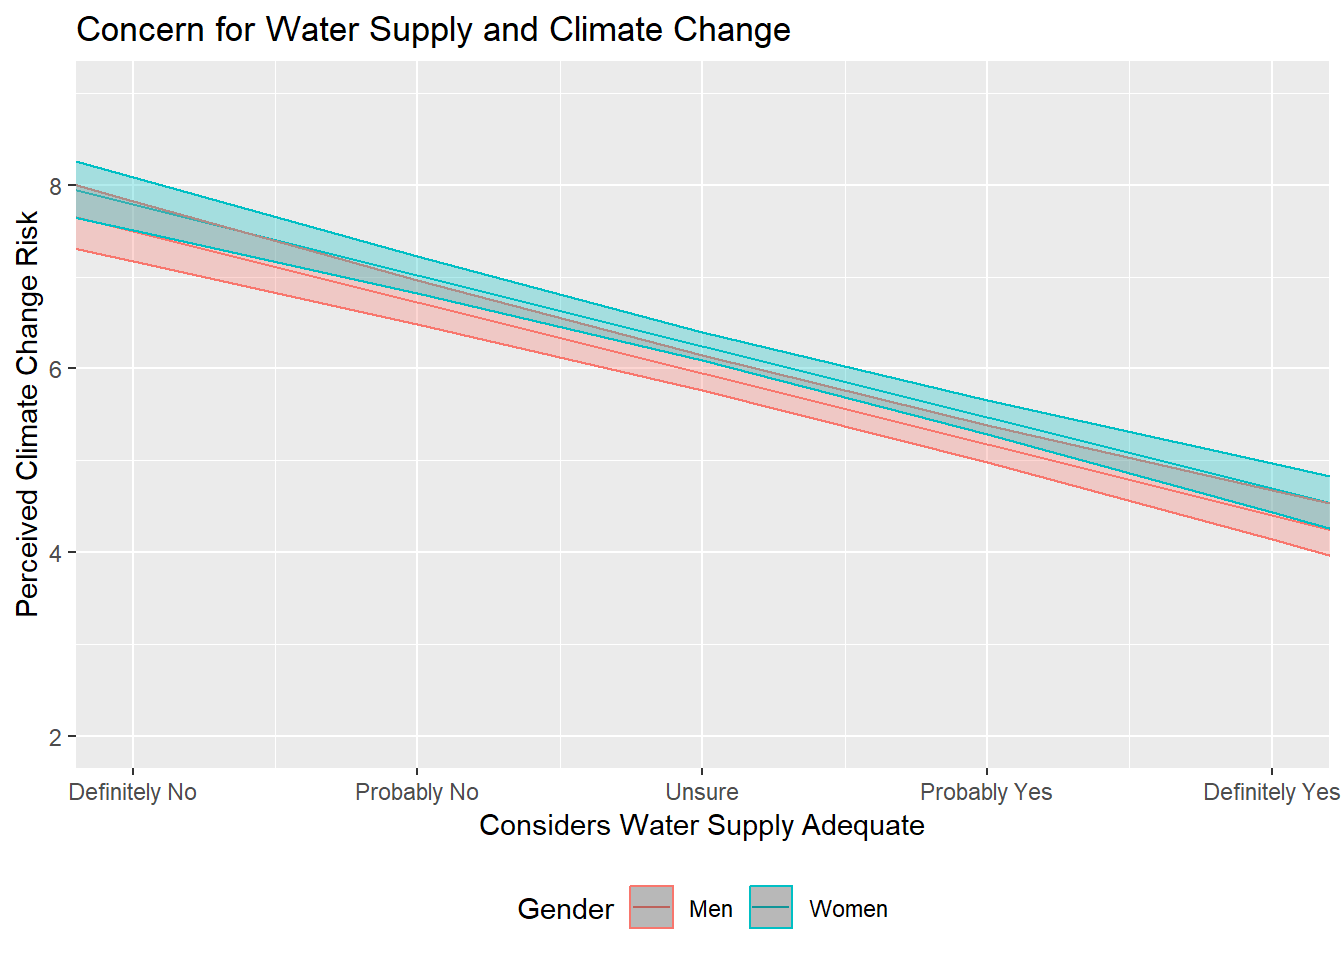Screen dimensions: 1344x960
Task: Click the y-axis tick label 6
Action: click(x=56, y=369)
